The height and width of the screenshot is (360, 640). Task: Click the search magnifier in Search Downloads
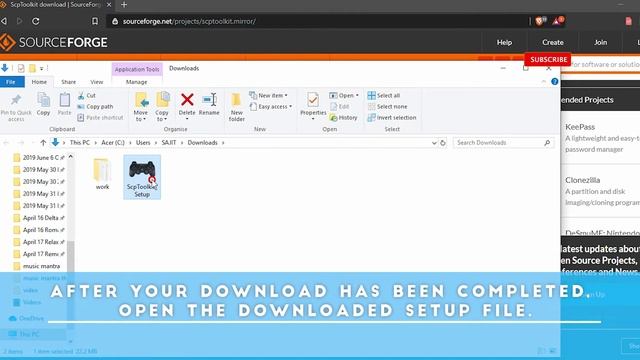547,143
